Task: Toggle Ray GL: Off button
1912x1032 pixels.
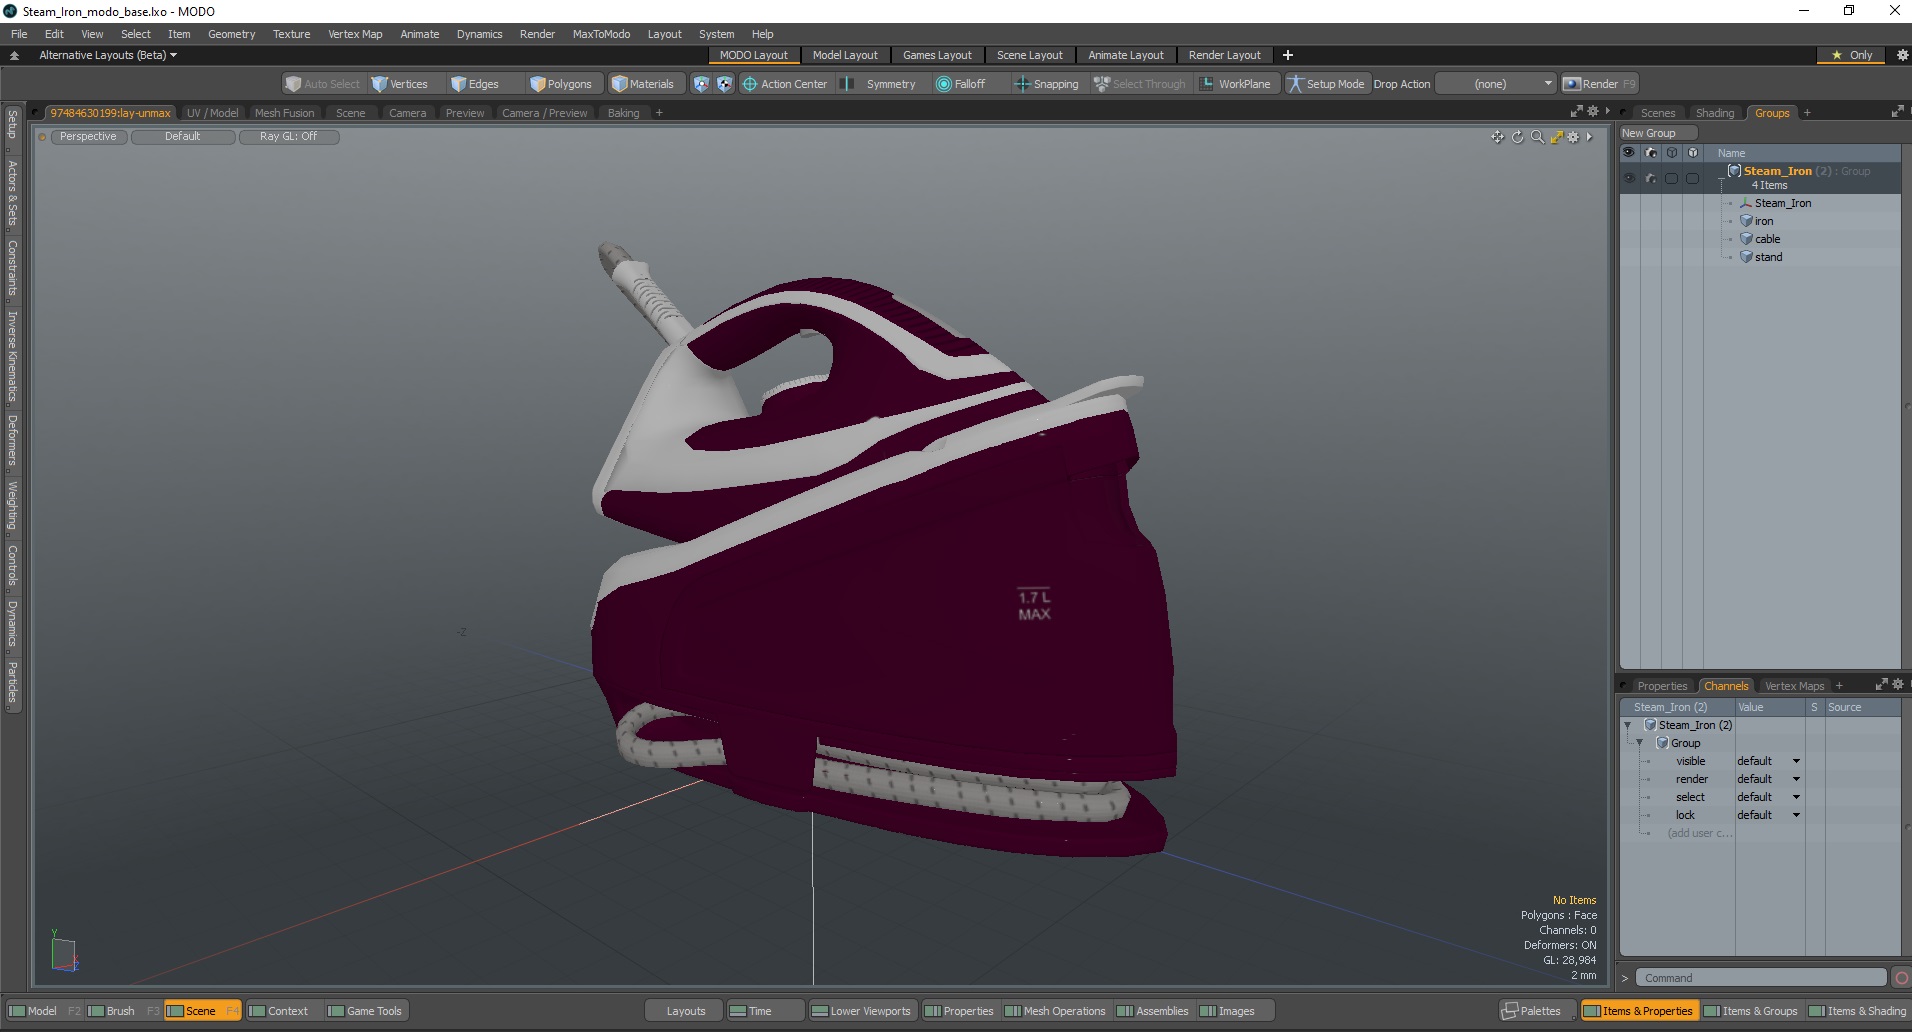Action: pos(289,136)
